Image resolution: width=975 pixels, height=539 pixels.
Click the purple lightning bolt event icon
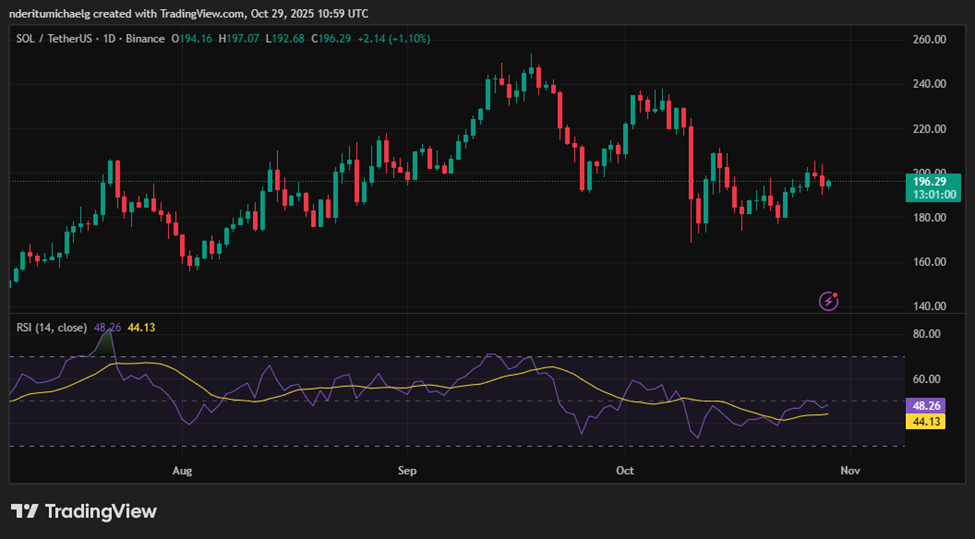(x=828, y=300)
